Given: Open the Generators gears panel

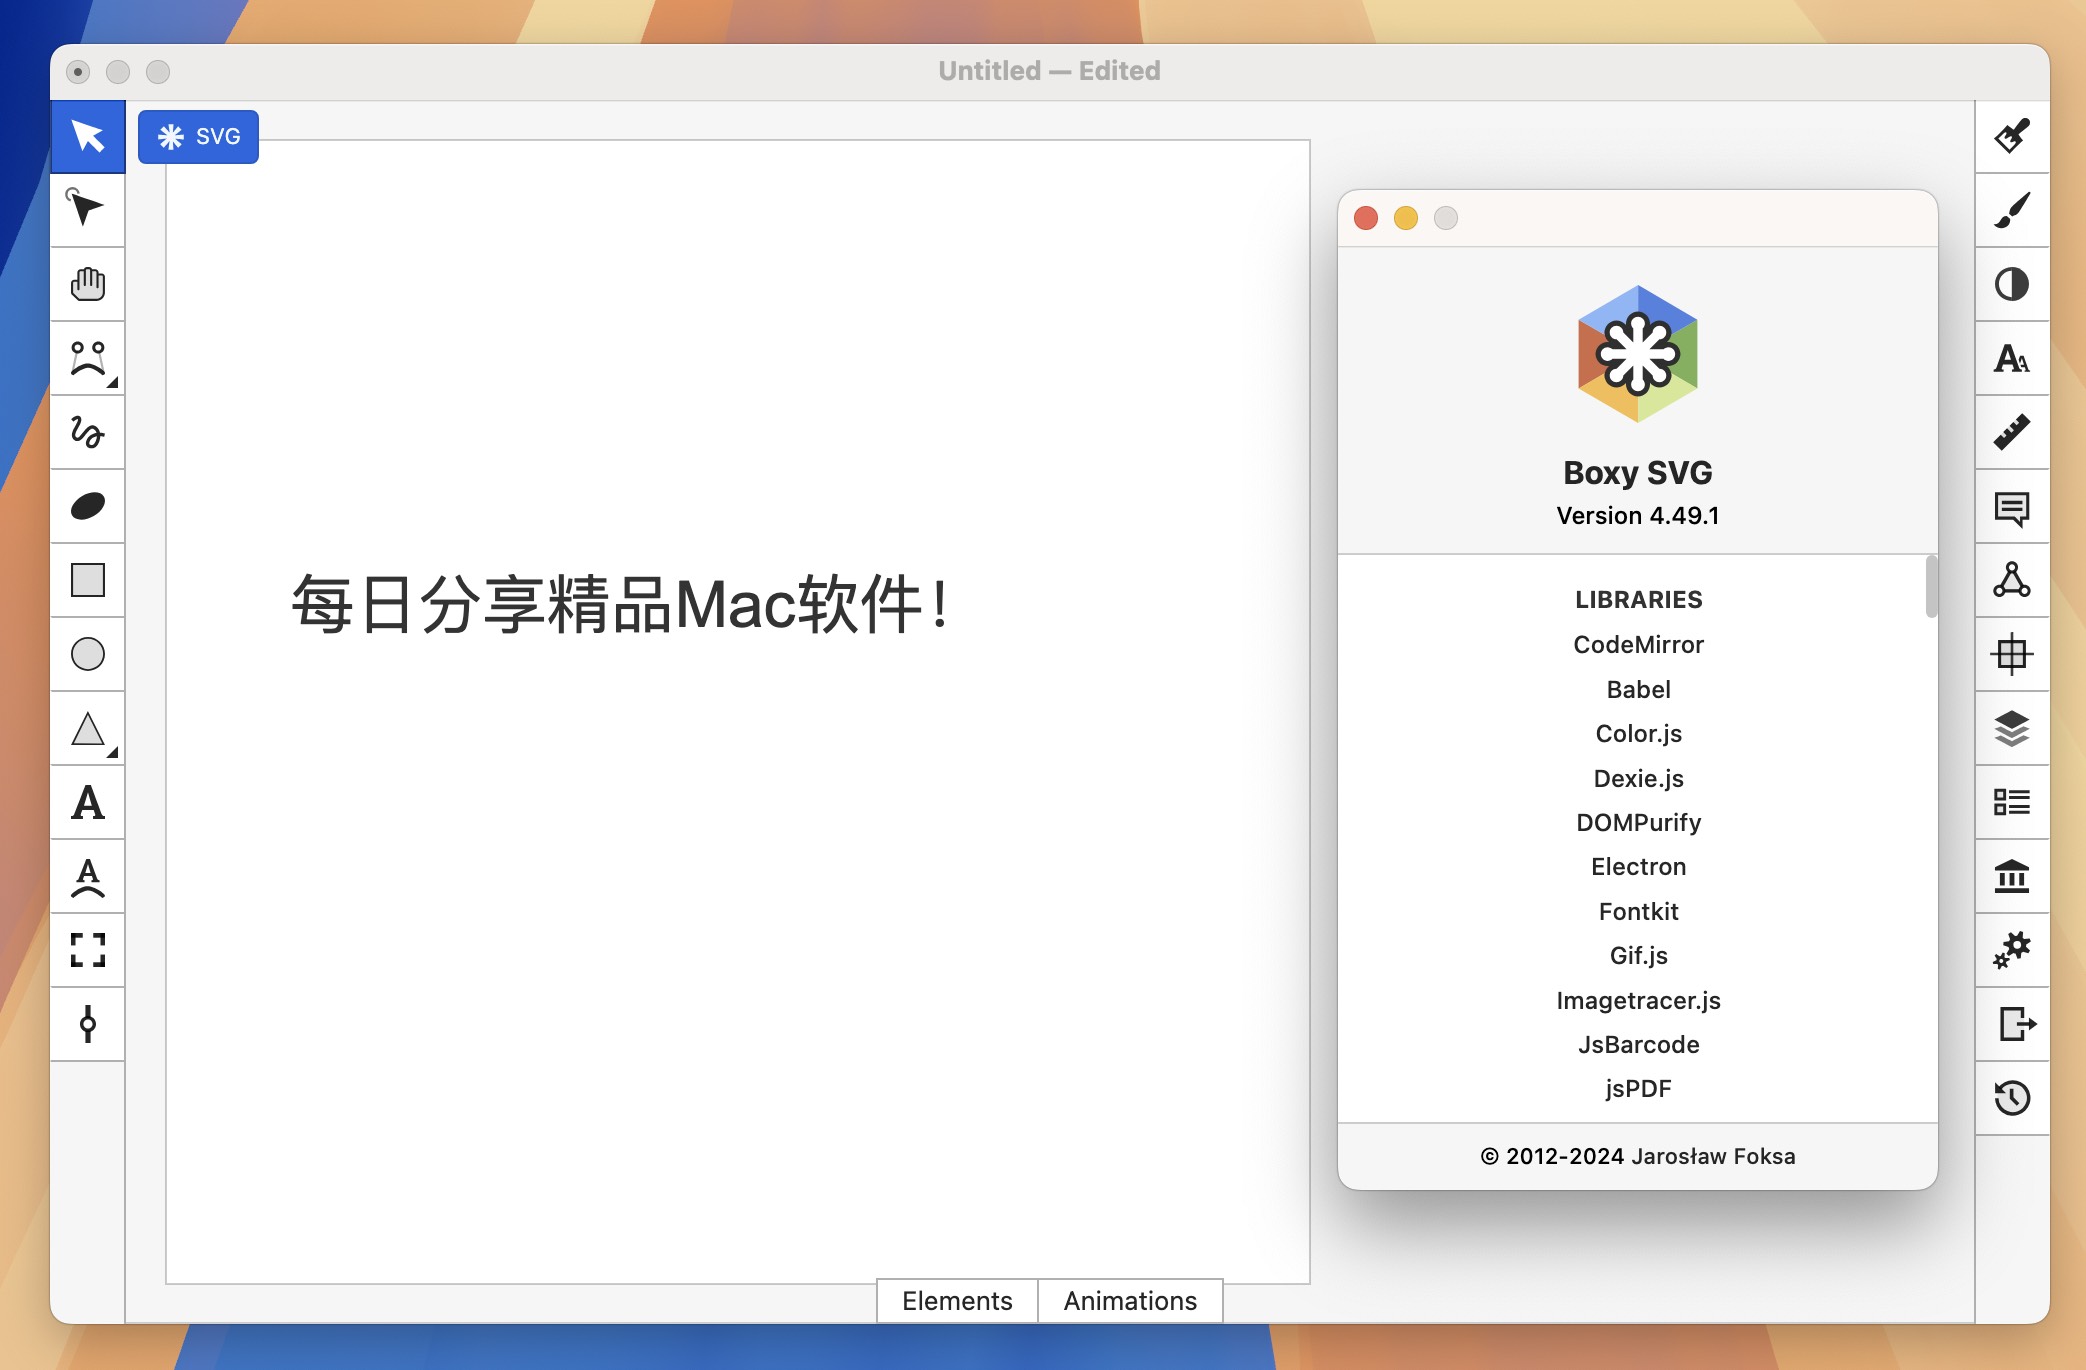Looking at the screenshot, I should pos(2012,950).
